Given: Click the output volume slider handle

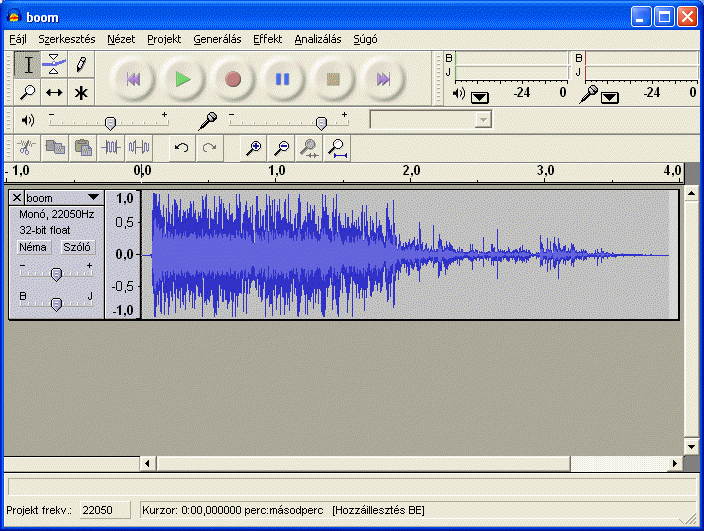Looking at the screenshot, I should (110, 123).
